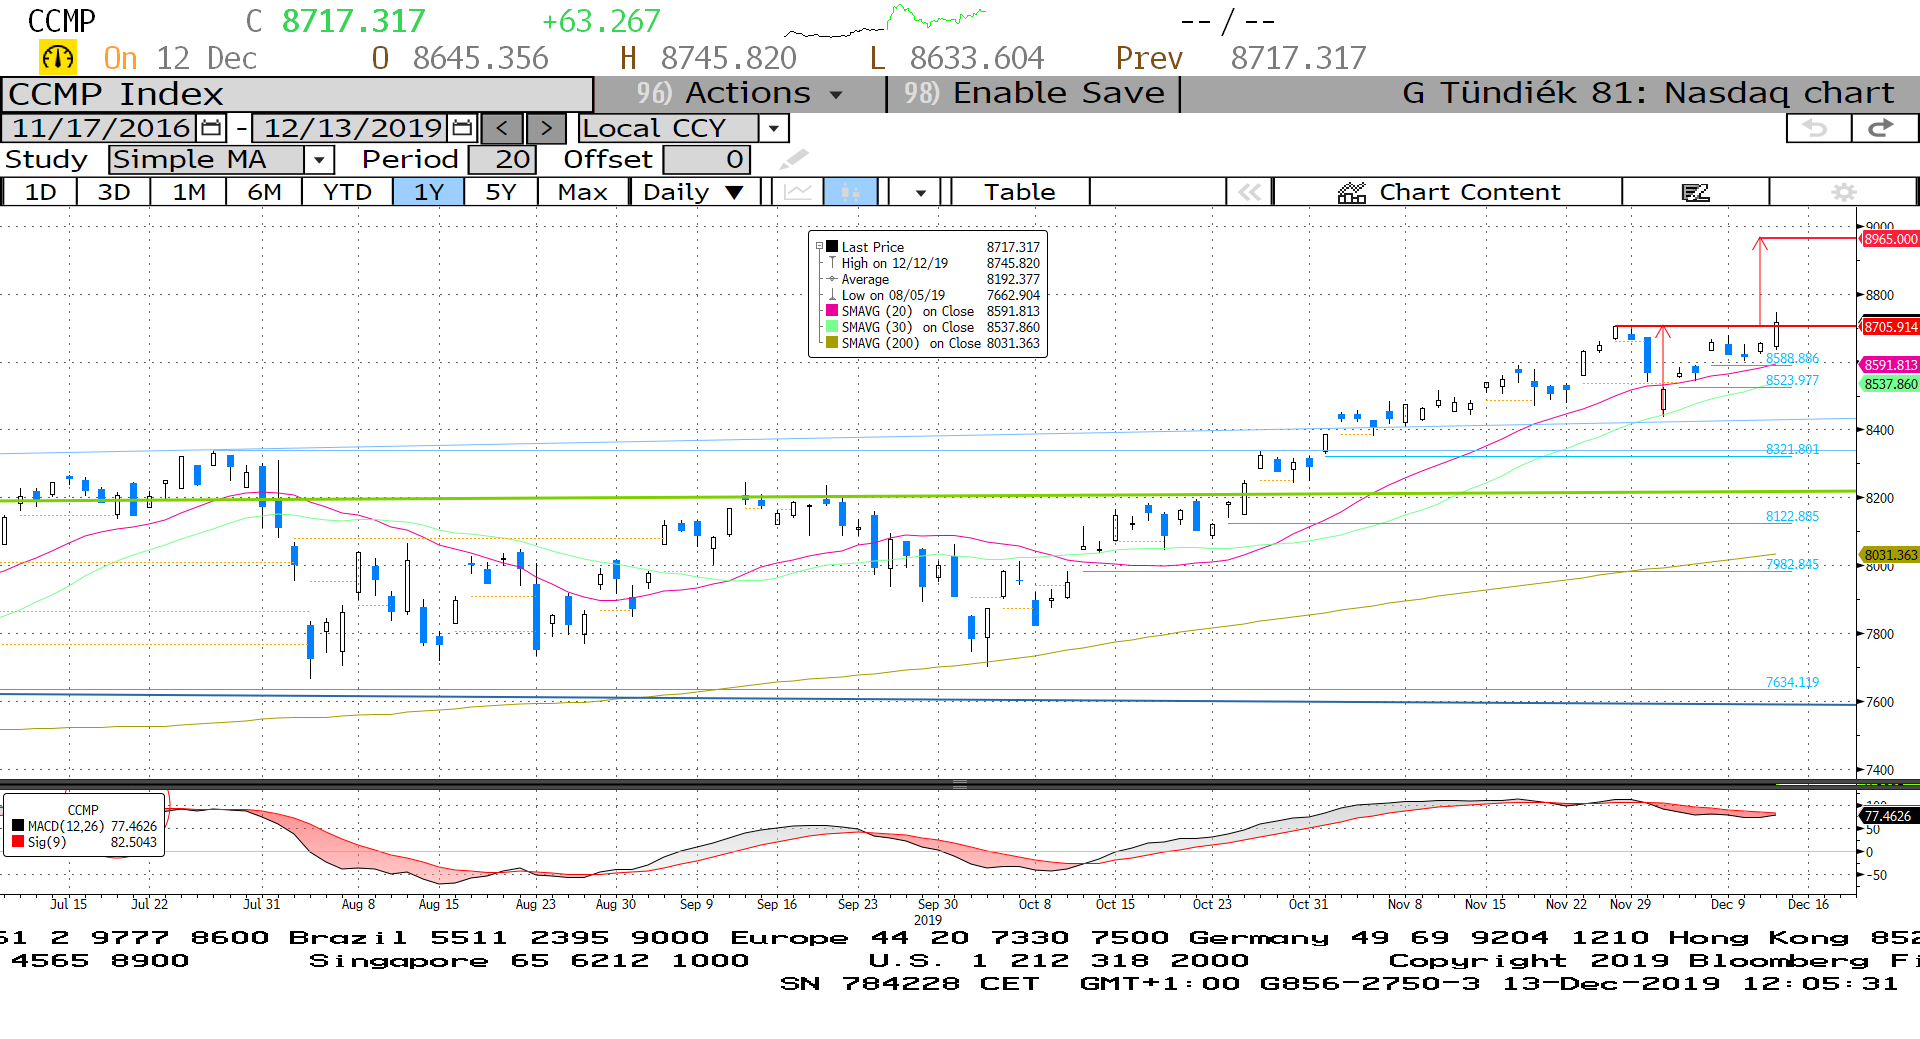1920x1039 pixels.
Task: Click the Last Price black legend swatch
Action: click(832, 246)
